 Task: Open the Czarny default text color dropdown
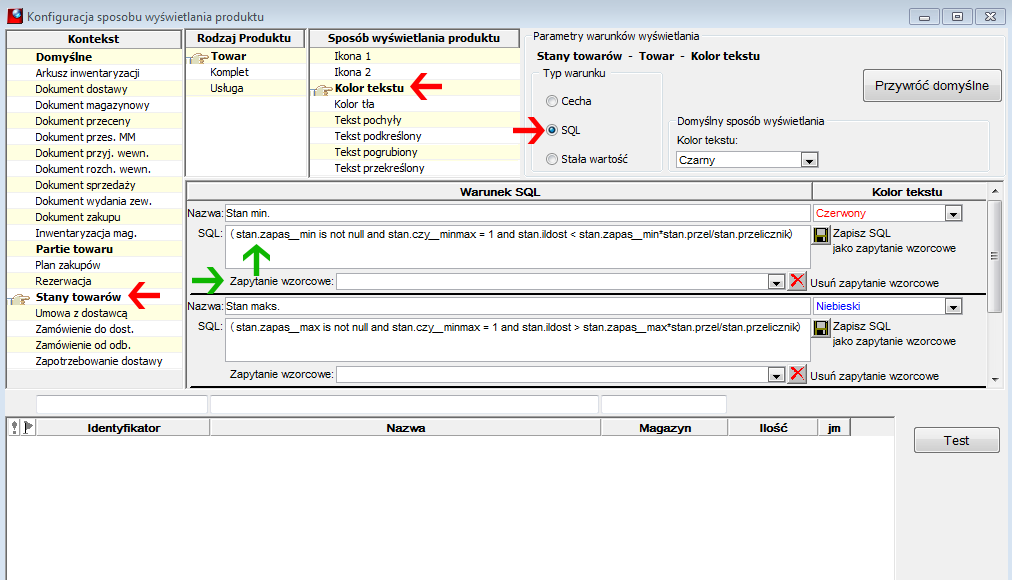point(809,160)
